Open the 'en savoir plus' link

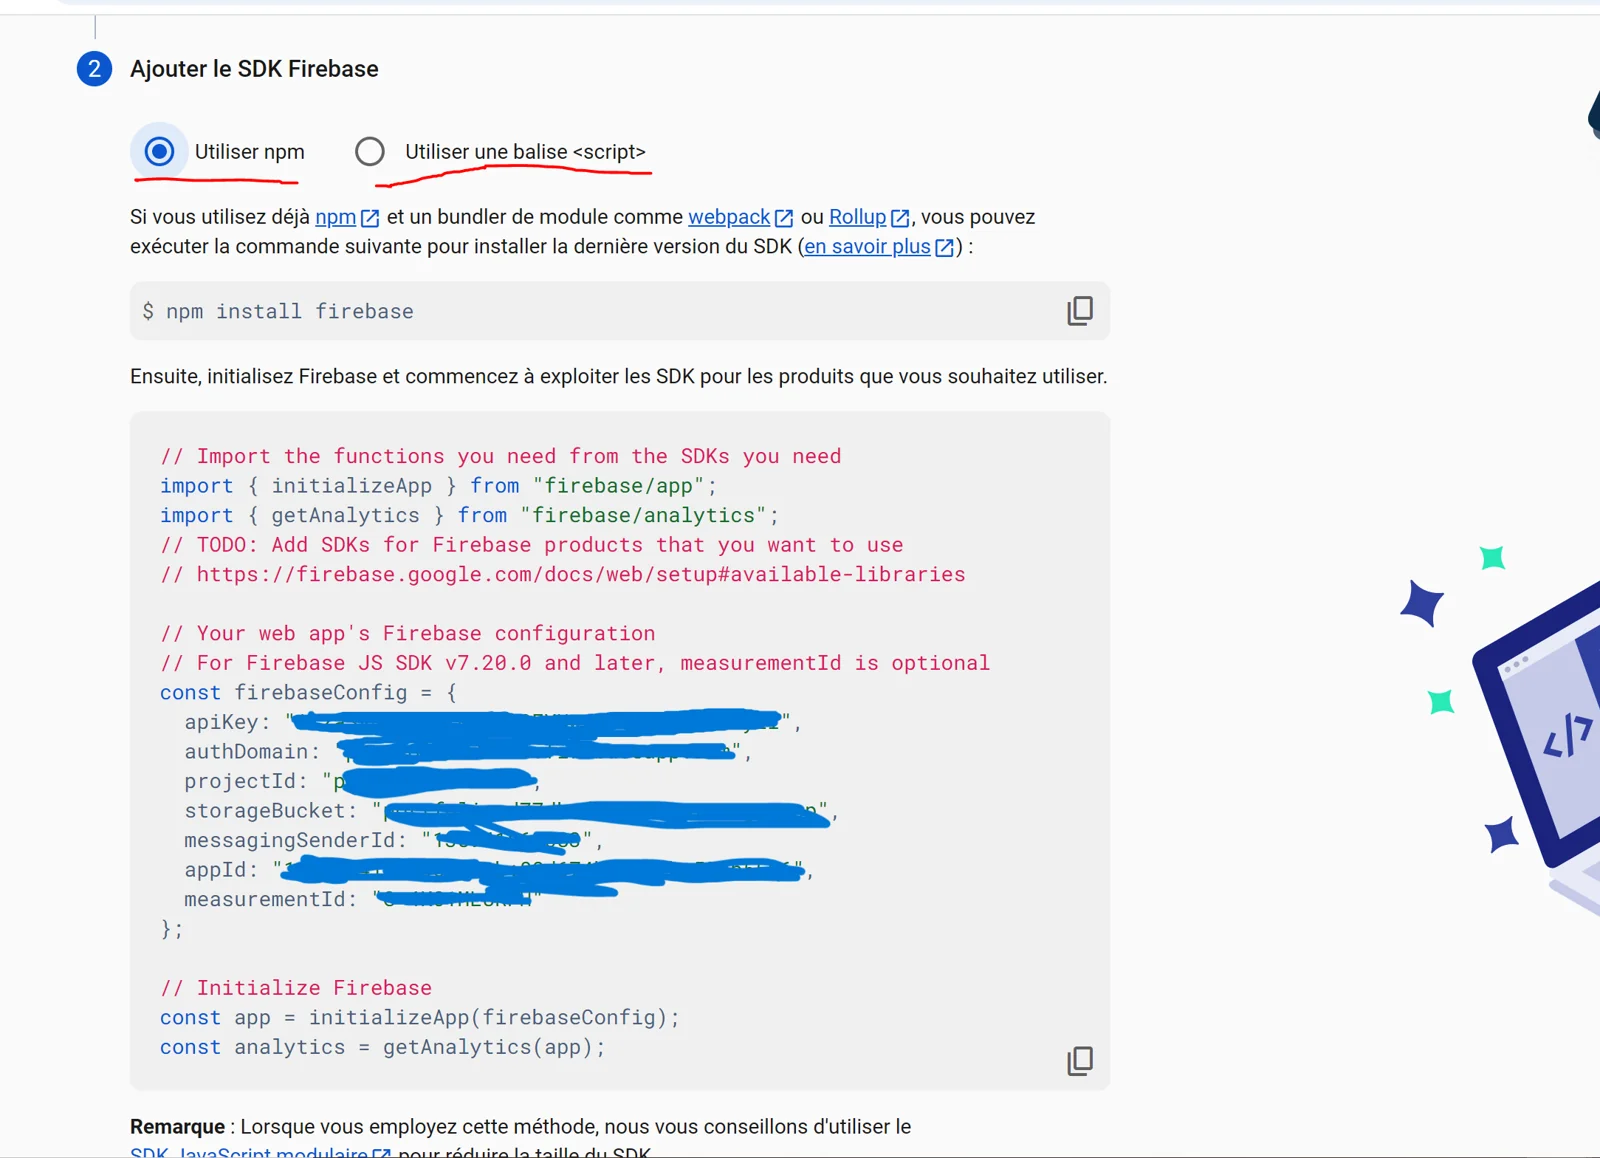point(867,246)
